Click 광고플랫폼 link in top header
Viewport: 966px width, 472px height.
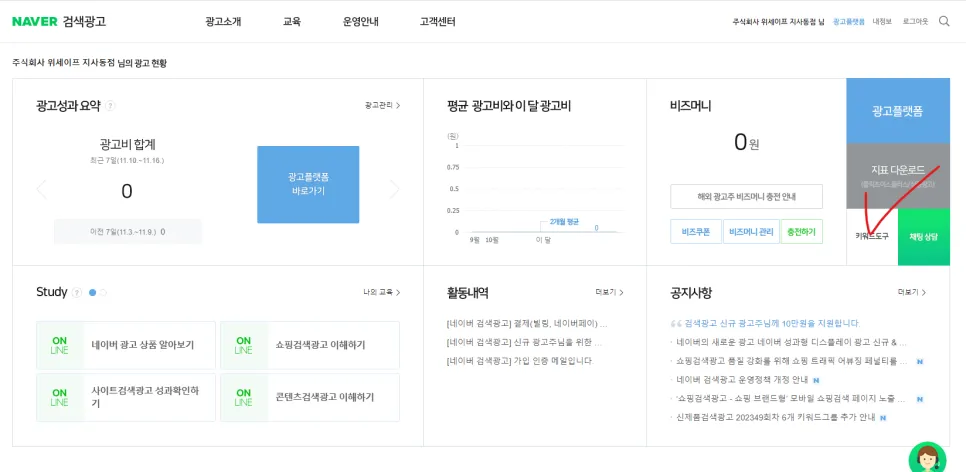click(849, 22)
